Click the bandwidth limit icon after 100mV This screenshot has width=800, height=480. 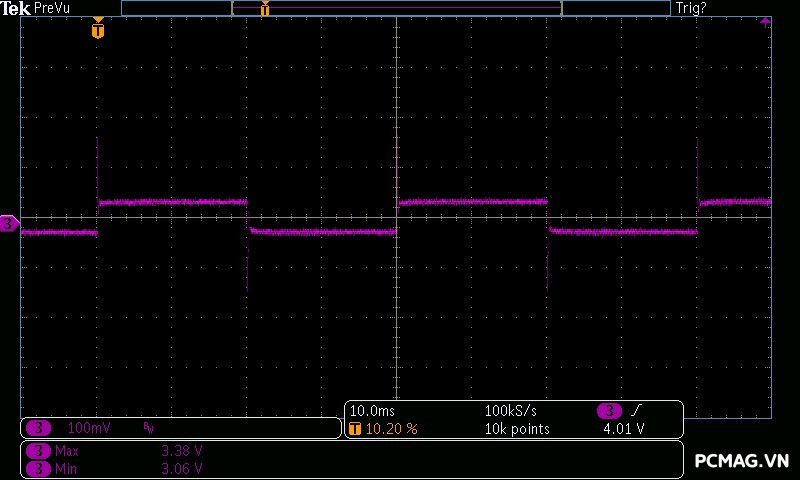click(x=149, y=428)
